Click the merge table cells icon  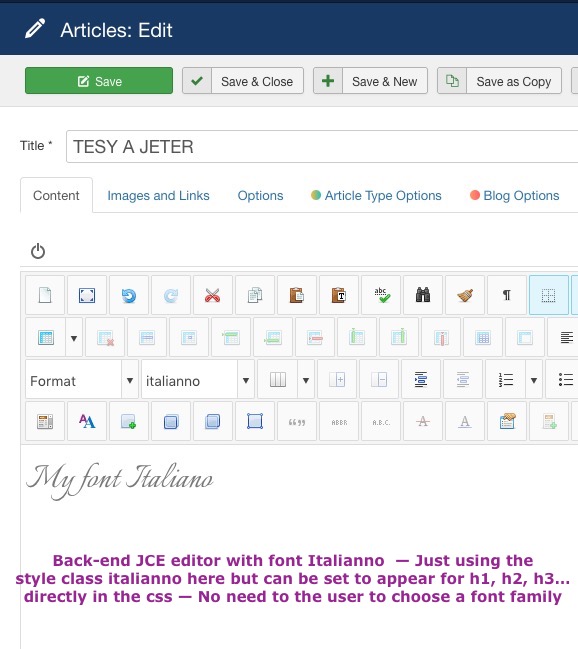click(x=525, y=337)
